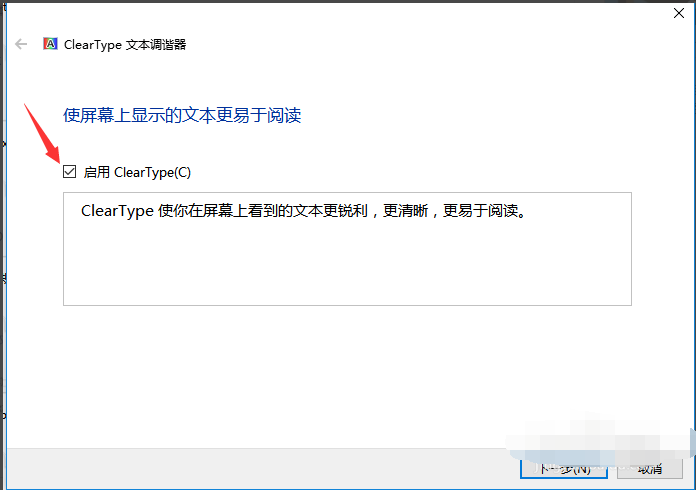The height and width of the screenshot is (490, 696).
Task: Click blank space right of the checkbox label
Action: [x=400, y=172]
